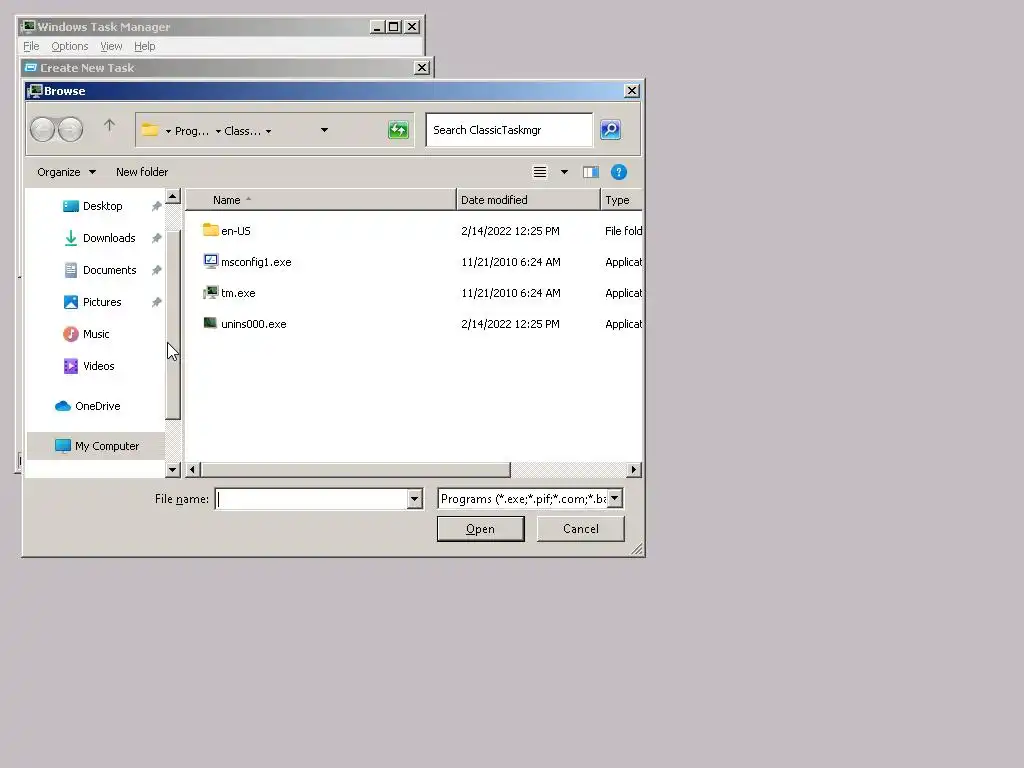Click the green refresh icon in address bar
Image resolution: width=1024 pixels, height=768 pixels.
click(x=398, y=130)
